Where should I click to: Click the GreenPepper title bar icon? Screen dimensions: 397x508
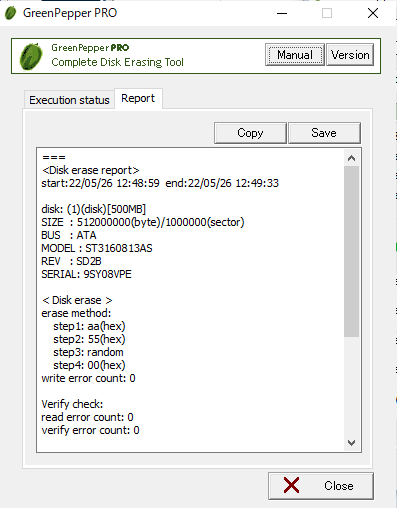pyautogui.click(x=11, y=13)
